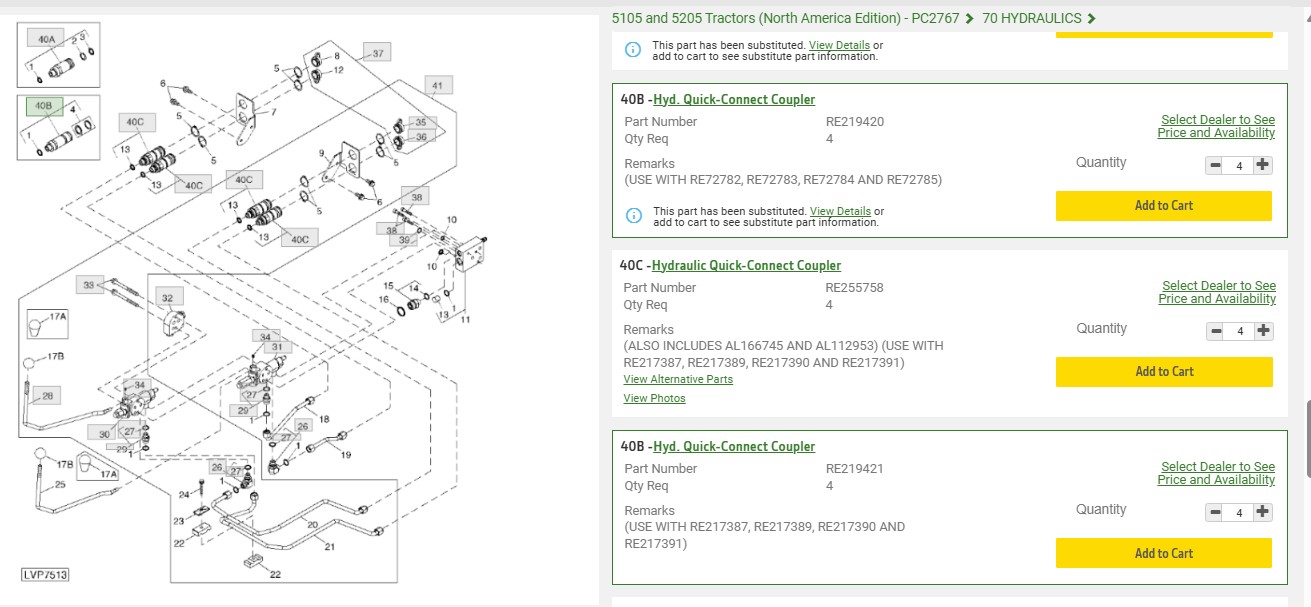Select callout 31 in diagram
The width and height of the screenshot is (1311, 607).
pos(277,347)
